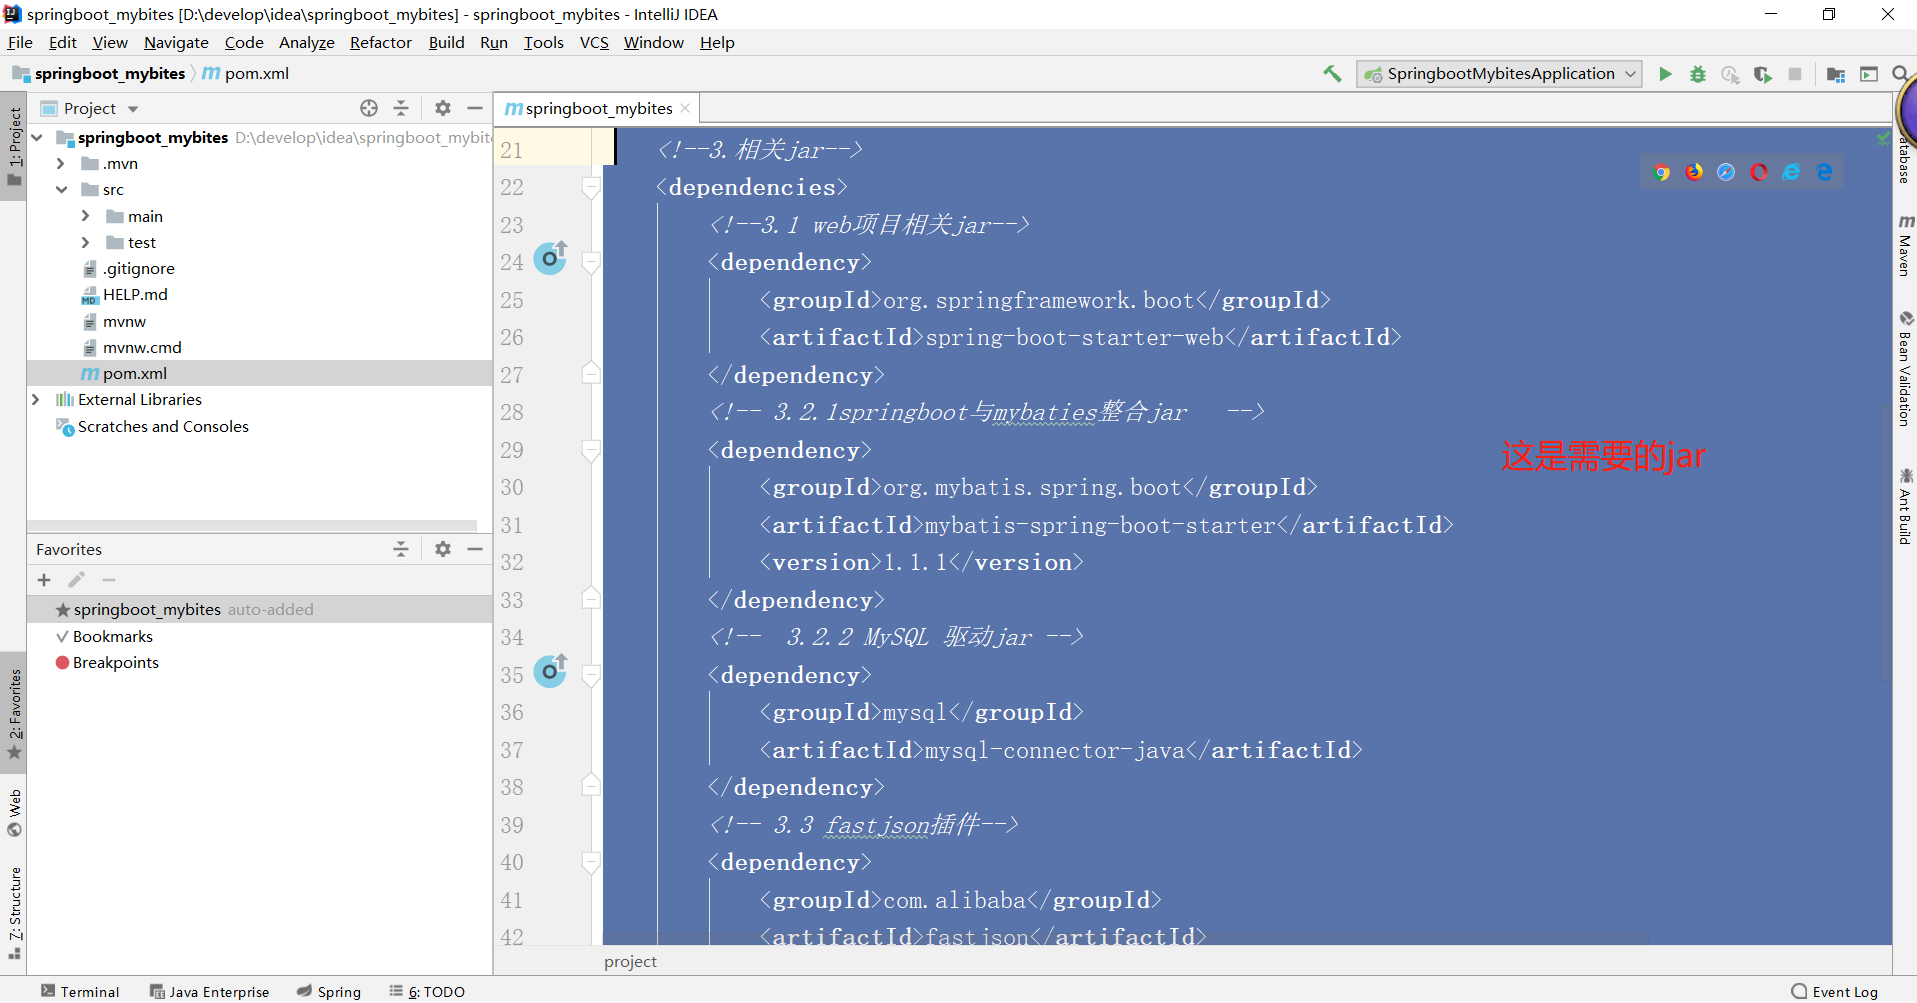Open the TODO tool window

pos(427,991)
